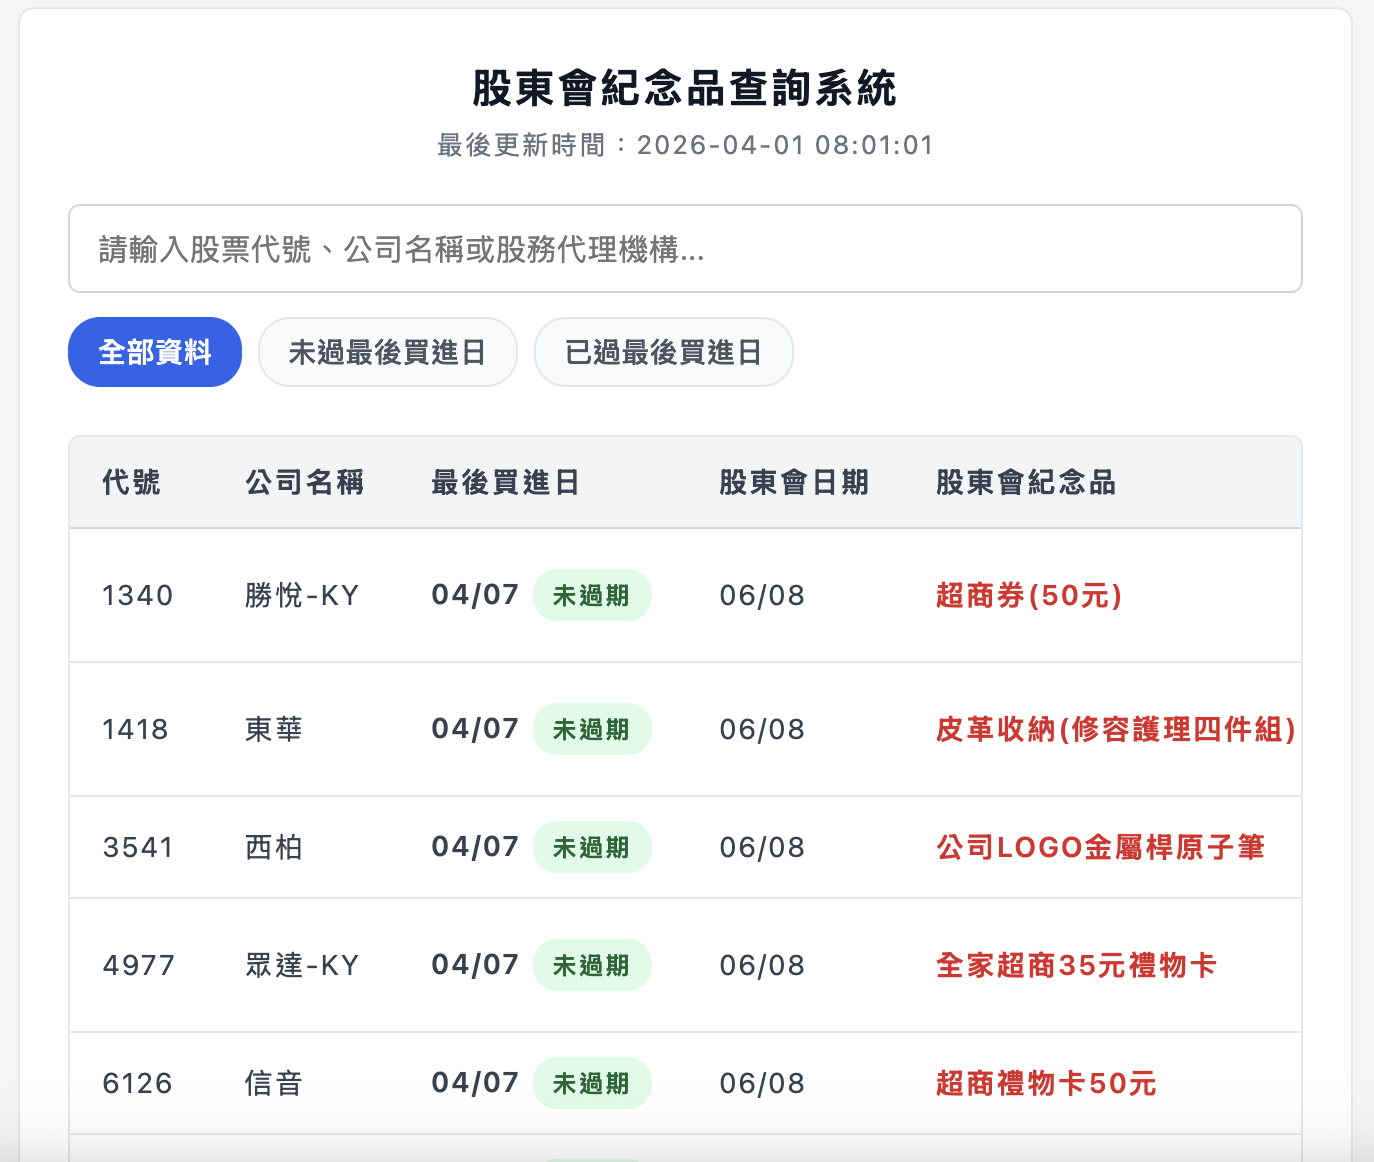
Task: Click 未過期 badge in 眾達-KY row
Action: [x=592, y=966]
